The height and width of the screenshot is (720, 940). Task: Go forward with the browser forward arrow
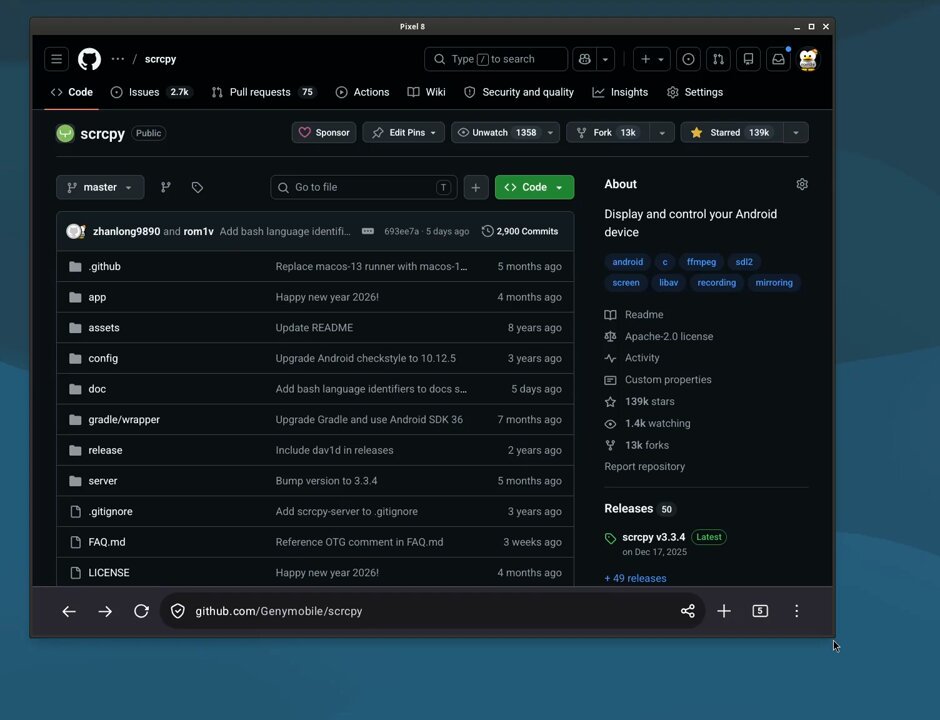(105, 611)
